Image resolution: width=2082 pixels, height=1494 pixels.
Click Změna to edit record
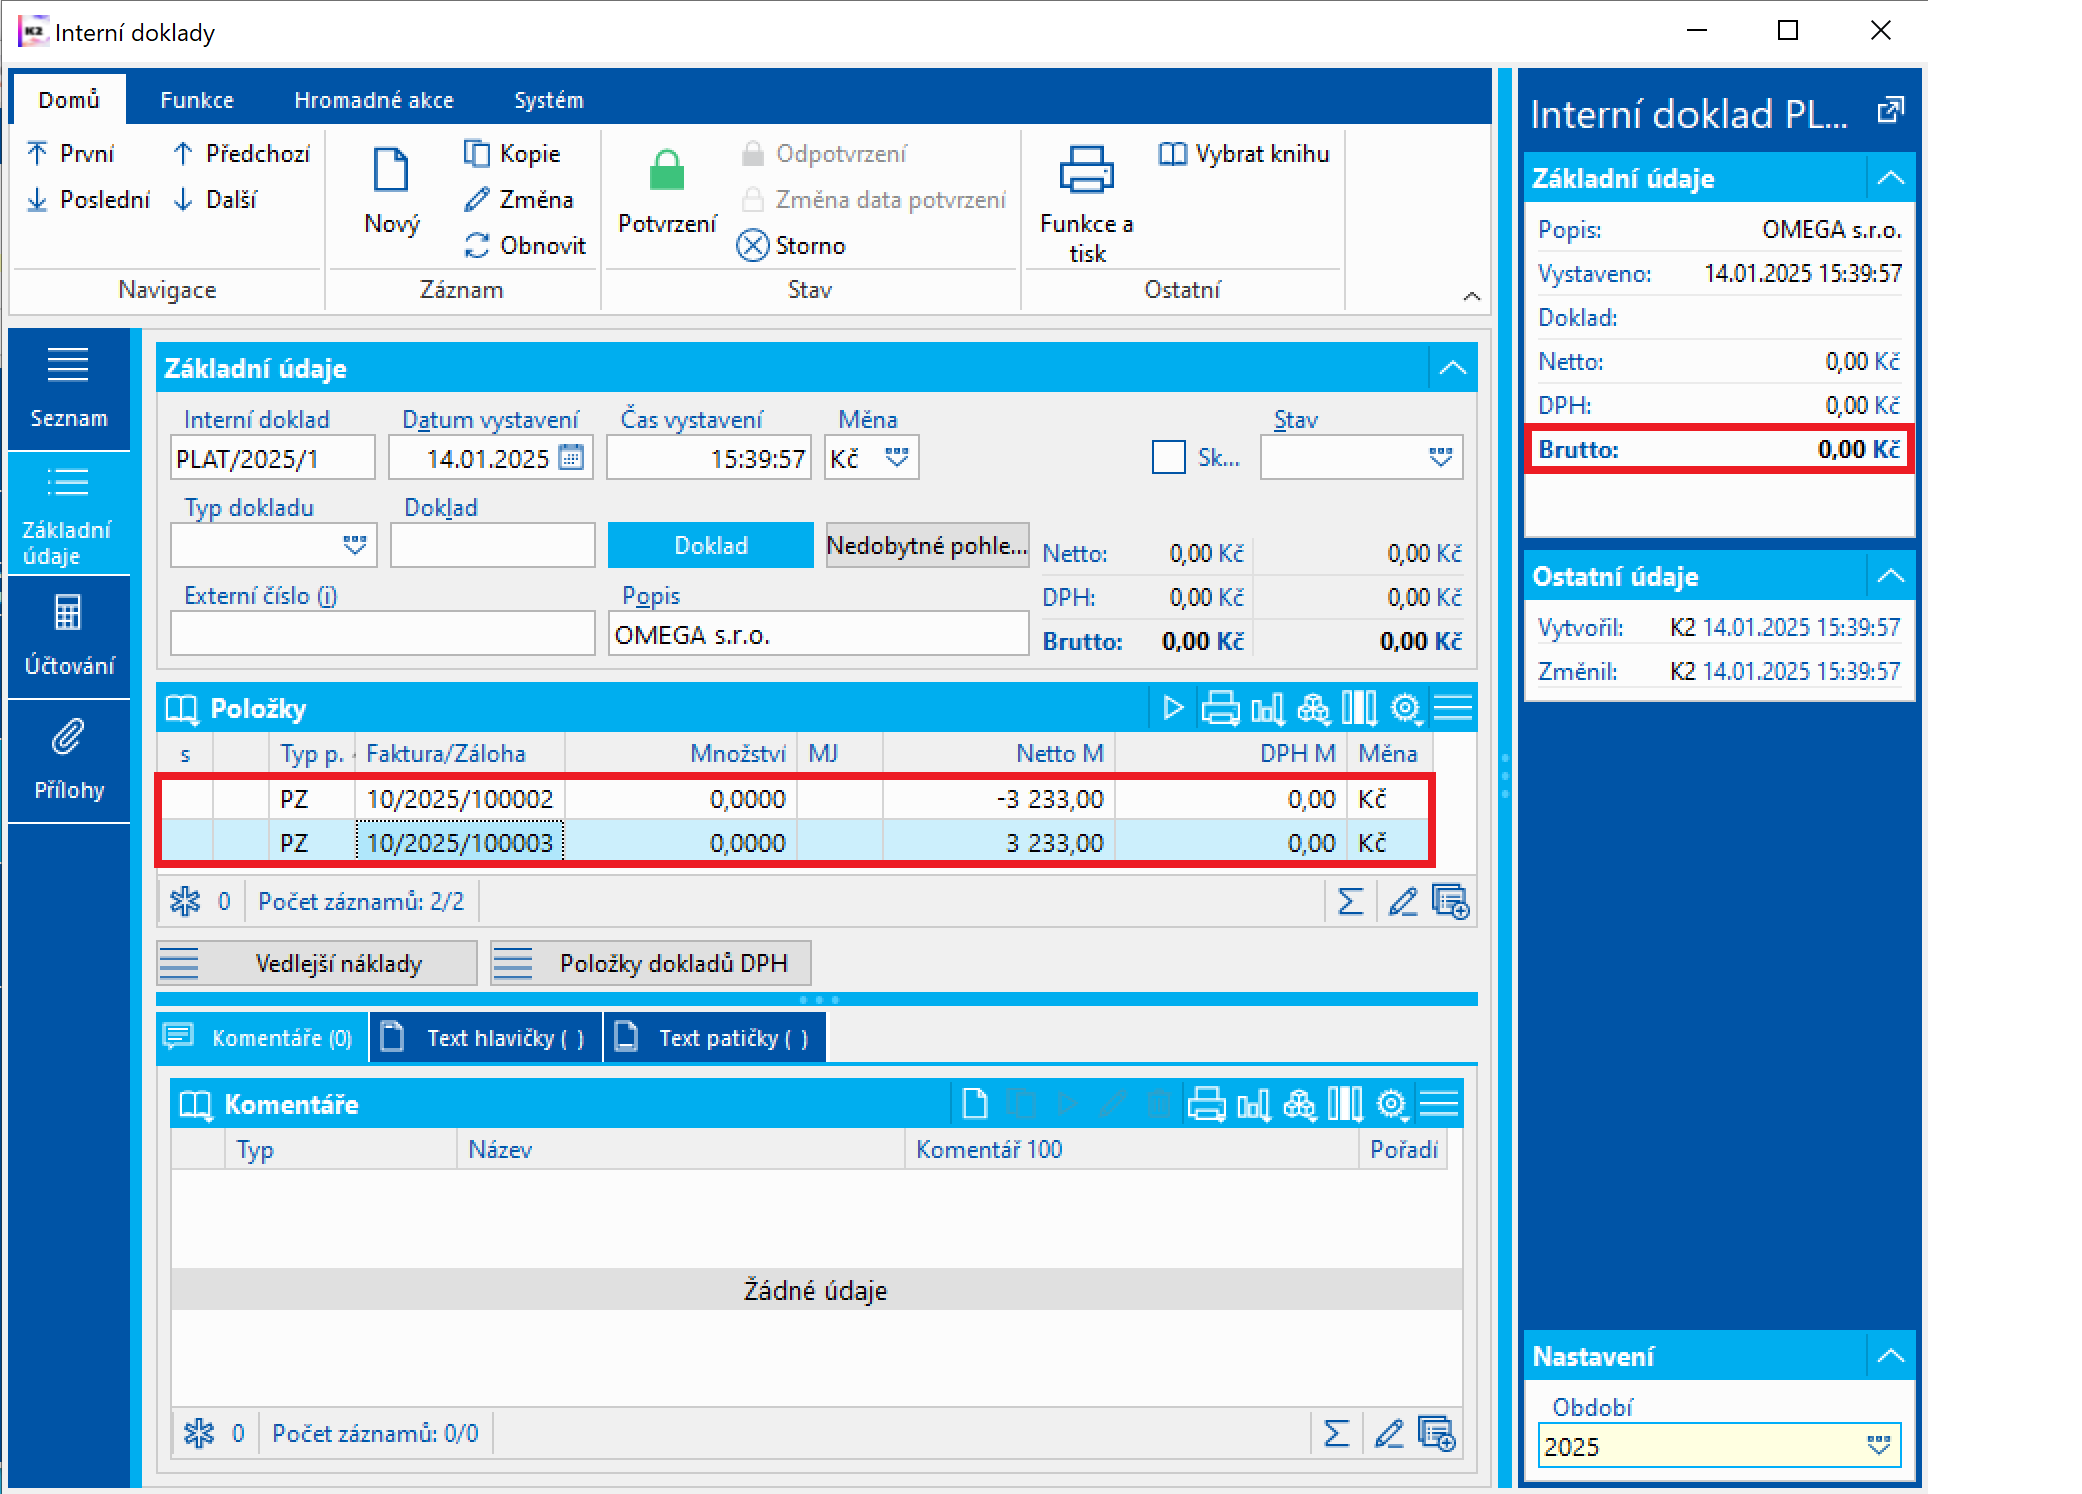tap(518, 199)
